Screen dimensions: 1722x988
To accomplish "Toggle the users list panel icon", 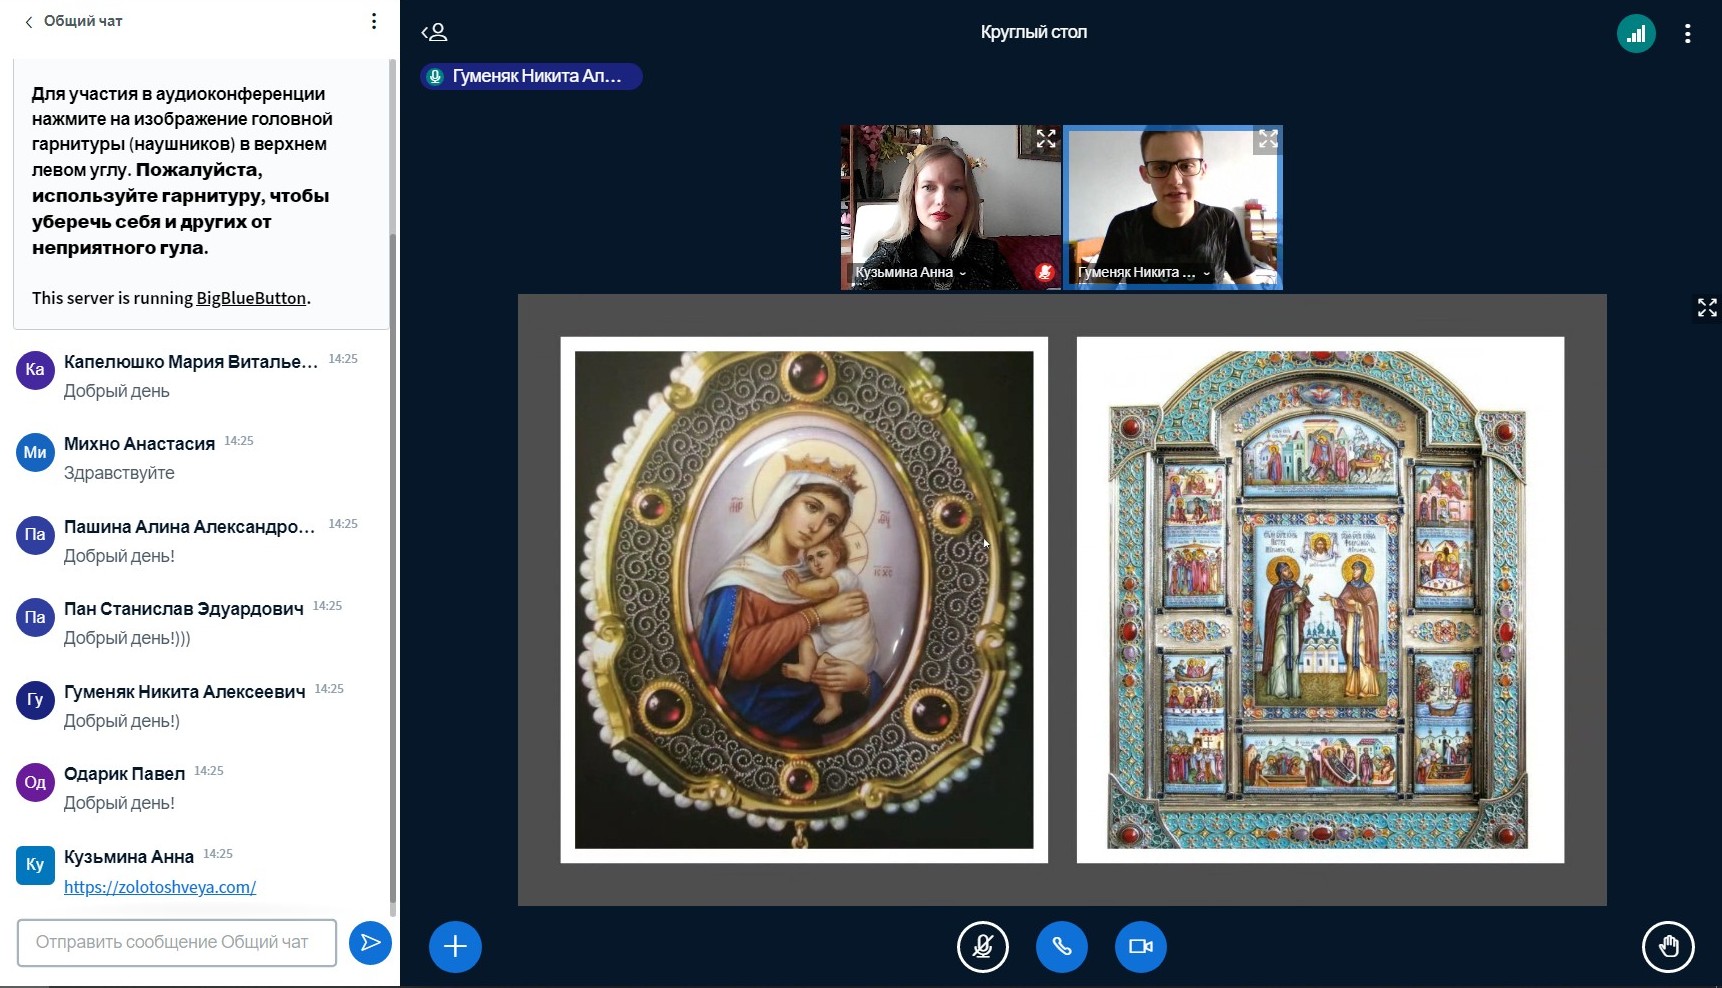I will 435,32.
